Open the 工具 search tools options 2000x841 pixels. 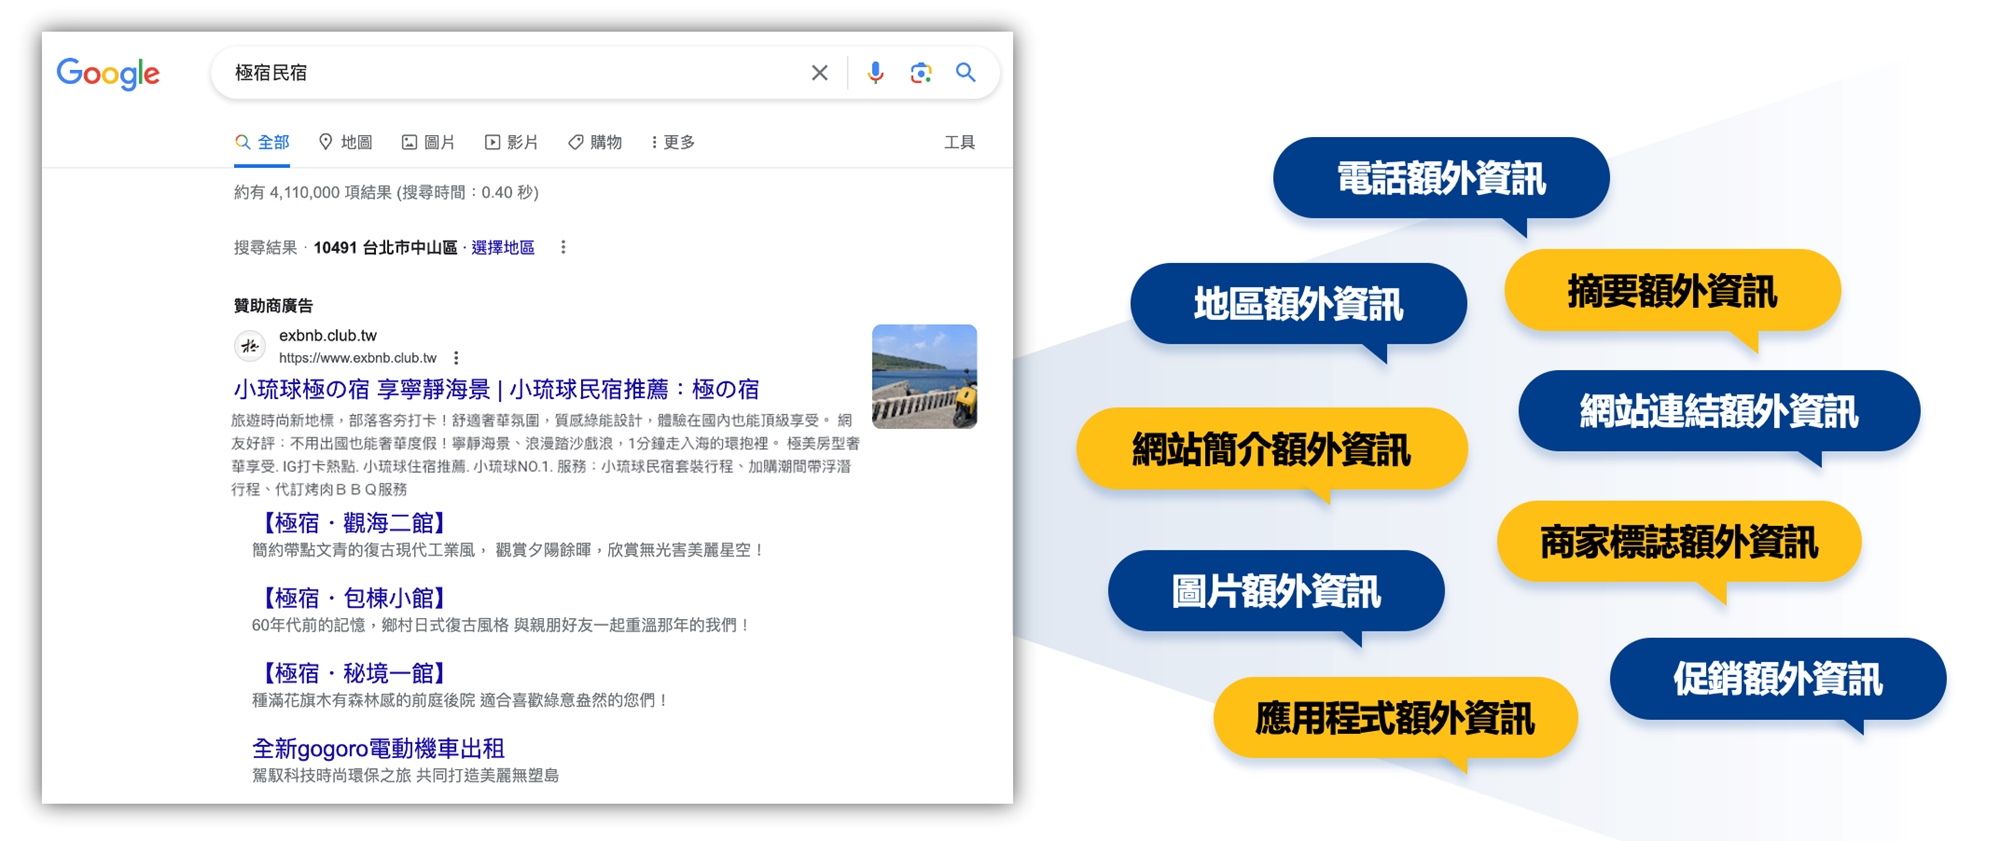pyautogui.click(x=959, y=142)
